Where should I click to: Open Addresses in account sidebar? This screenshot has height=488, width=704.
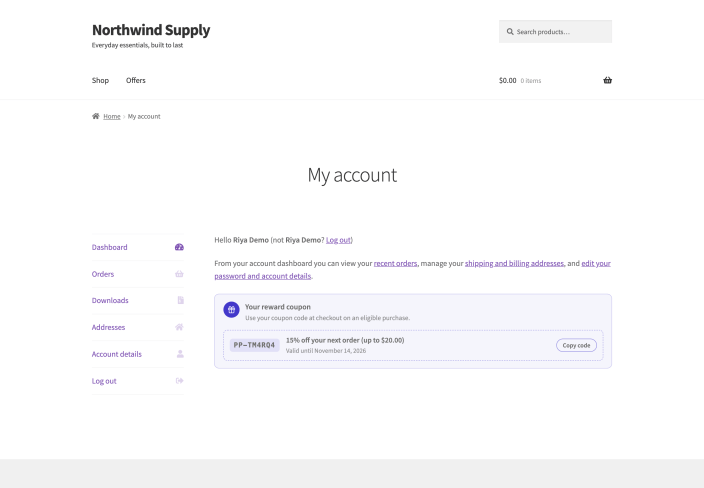[x=108, y=327]
